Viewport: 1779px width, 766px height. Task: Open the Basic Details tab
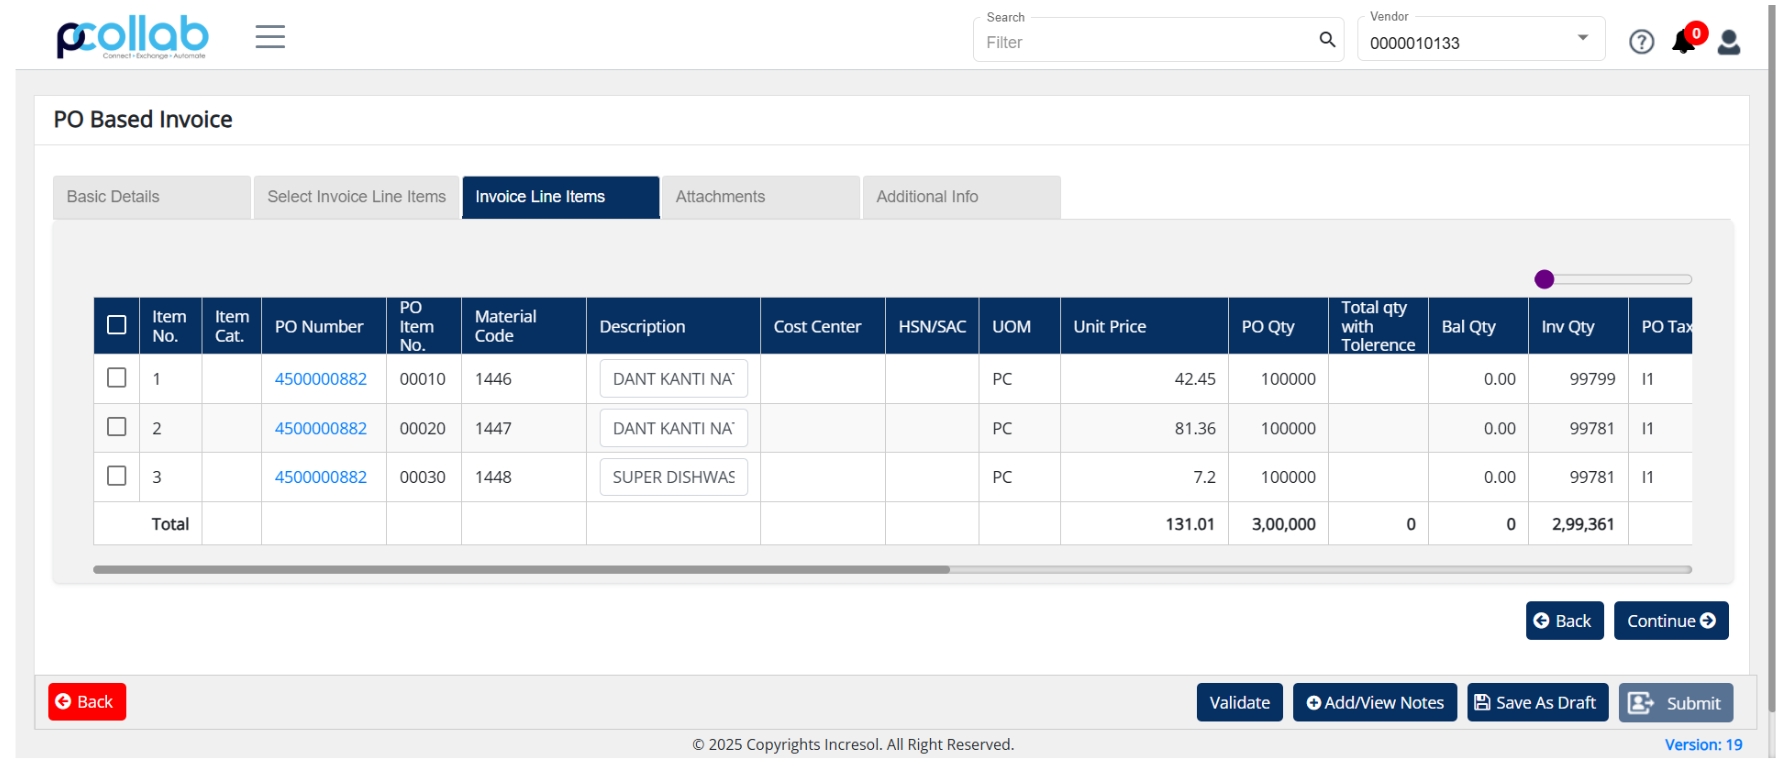151,197
